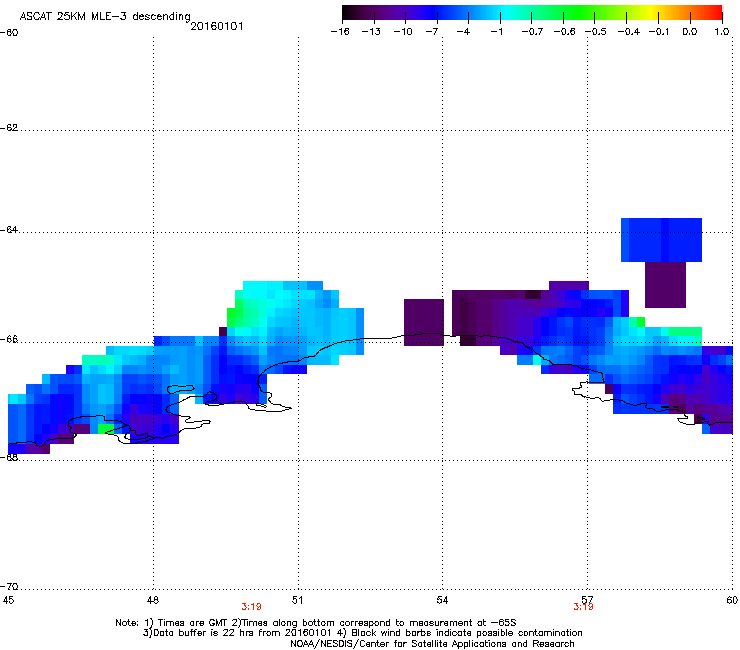Click the colorbar label -0.4
Viewport: 740px width, 650px height.
pyautogui.click(x=629, y=32)
